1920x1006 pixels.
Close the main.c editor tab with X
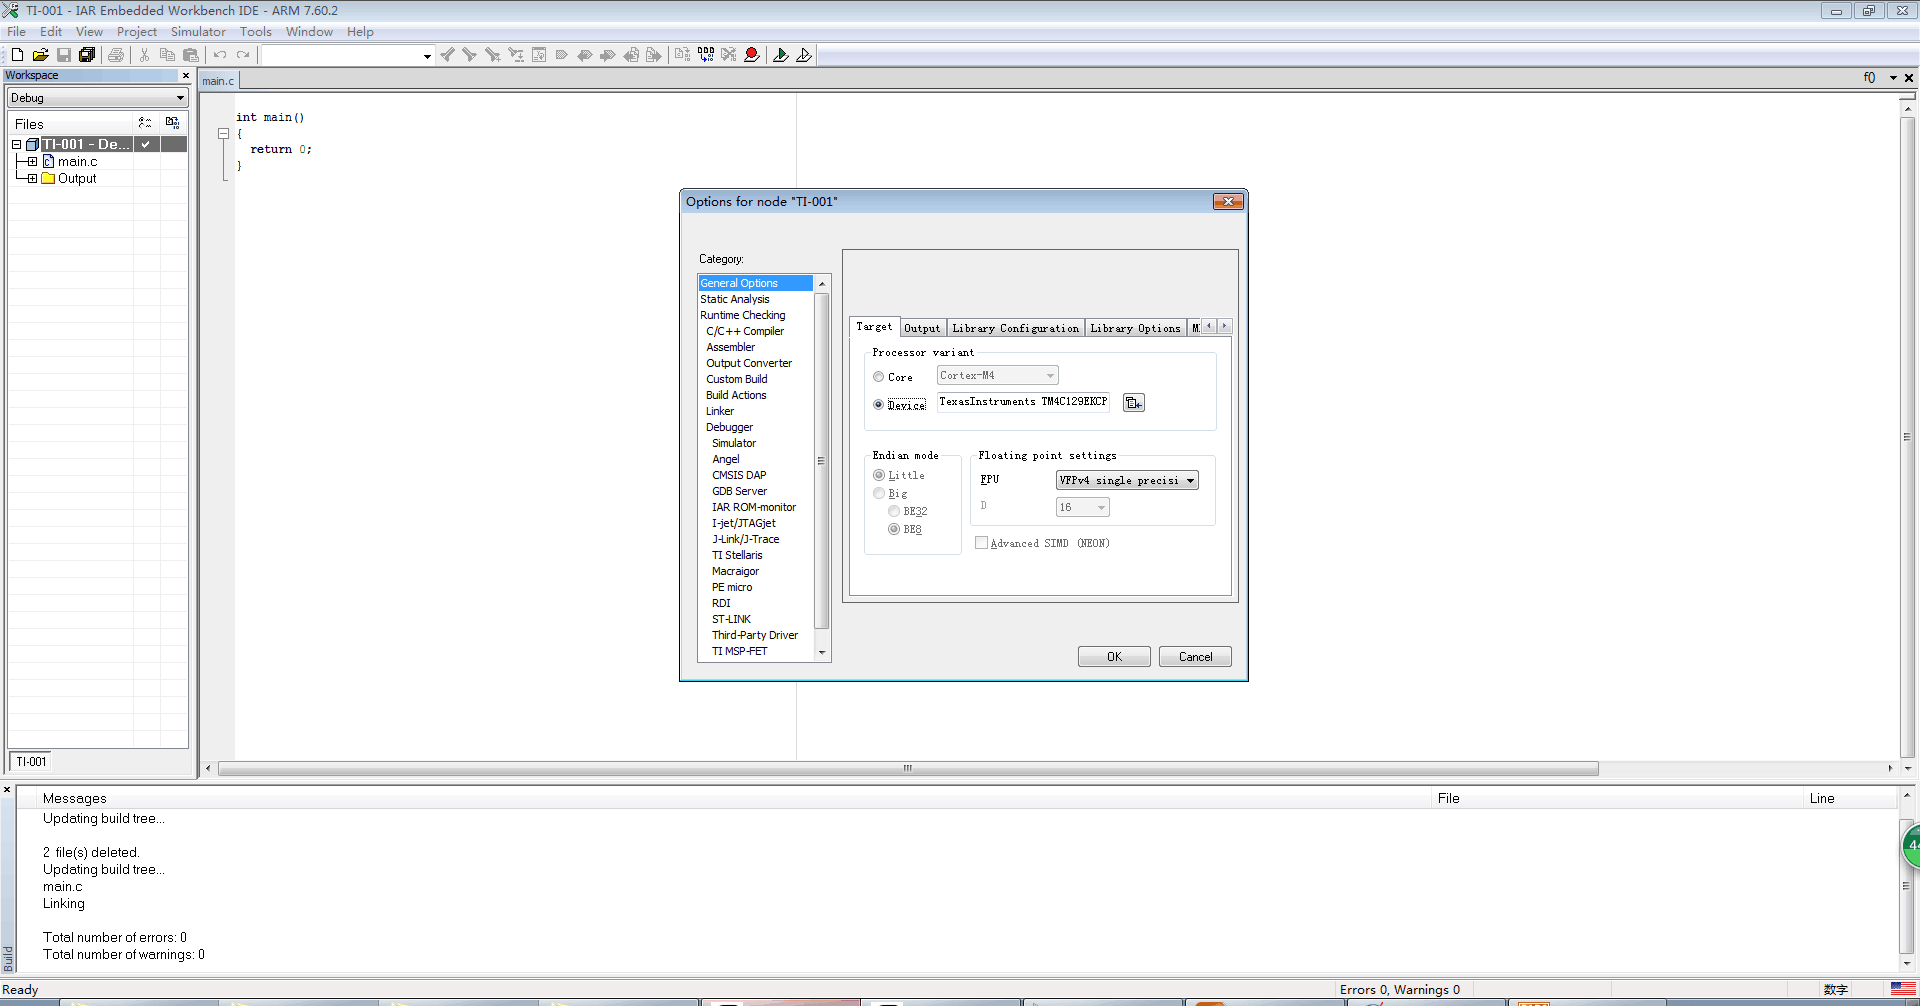pos(1908,78)
